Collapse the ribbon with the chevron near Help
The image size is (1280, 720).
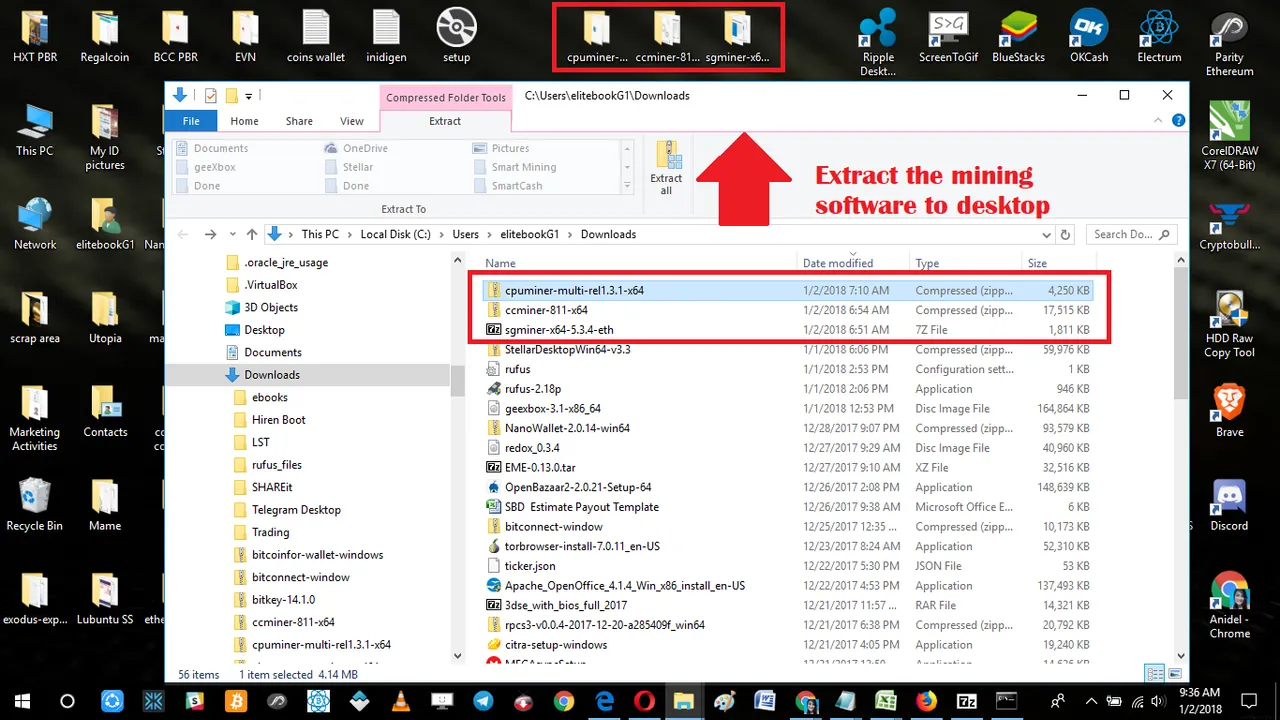click(x=1160, y=121)
